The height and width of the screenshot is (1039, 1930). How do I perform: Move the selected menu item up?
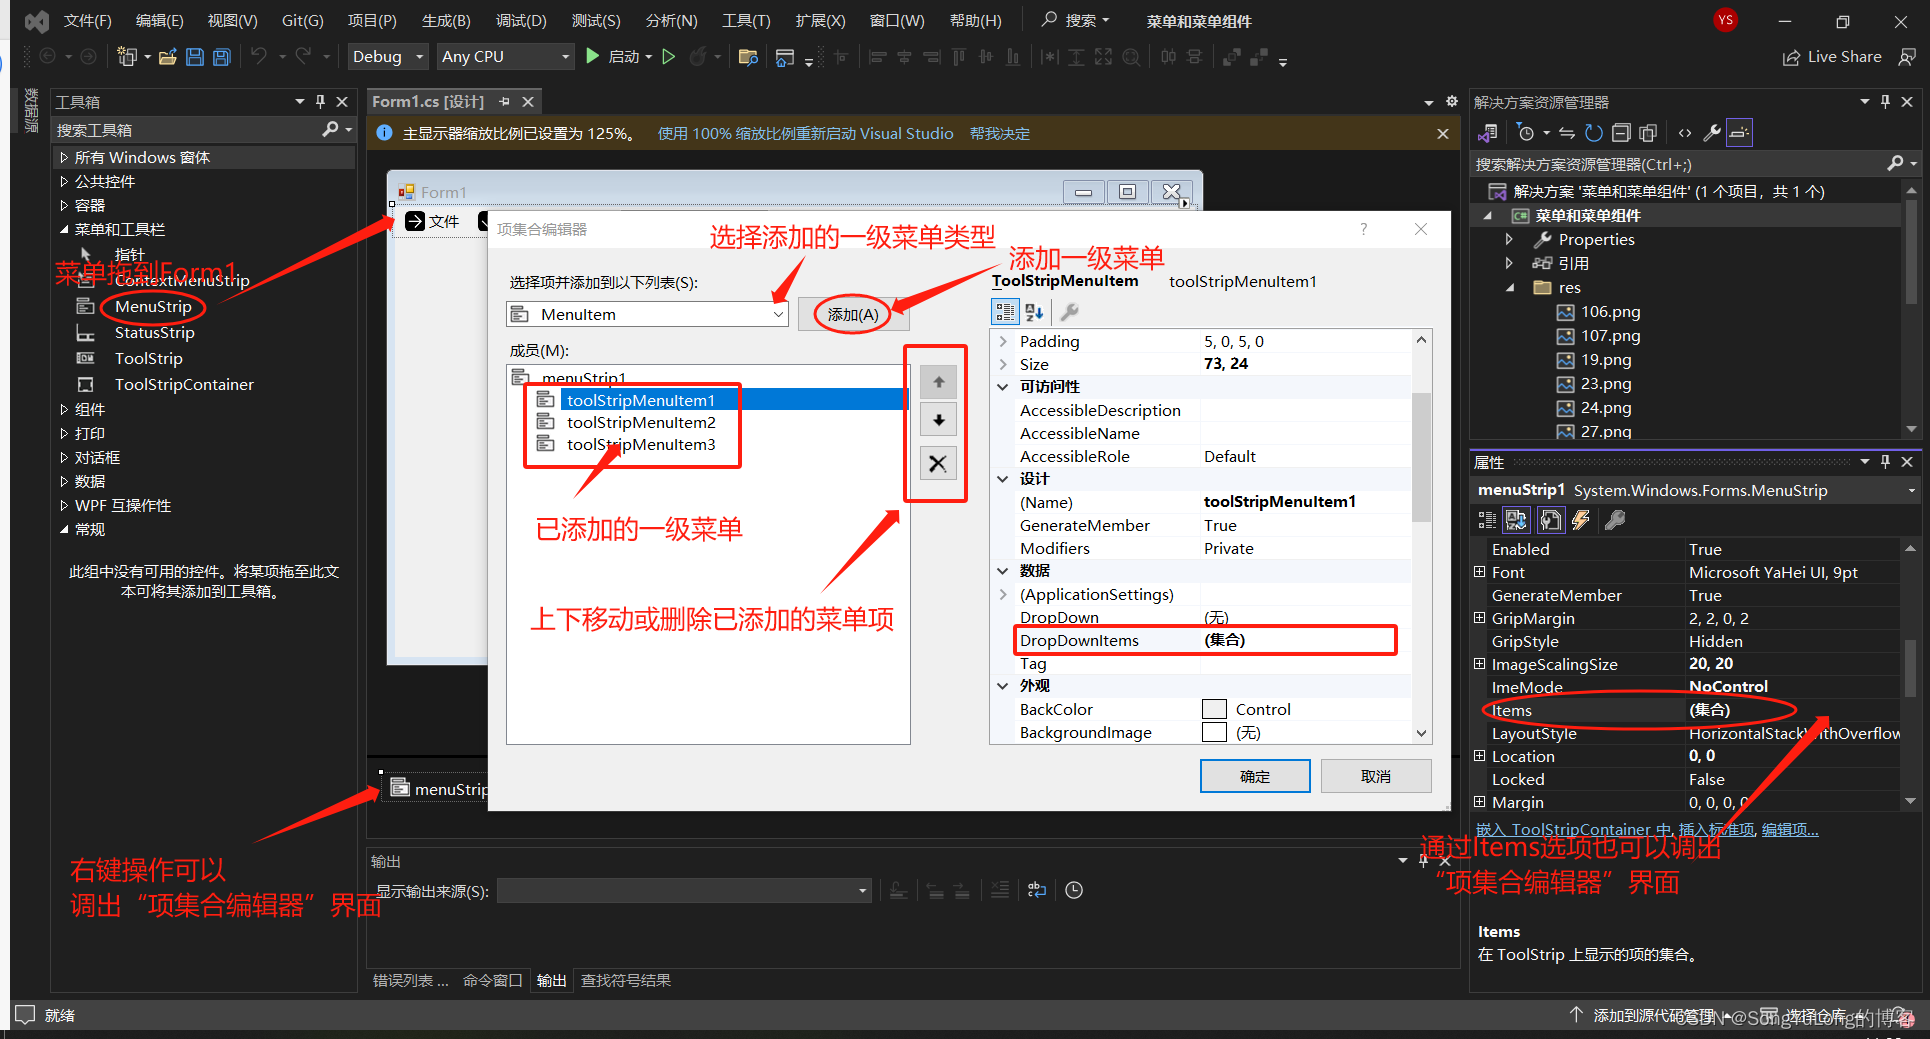938,382
